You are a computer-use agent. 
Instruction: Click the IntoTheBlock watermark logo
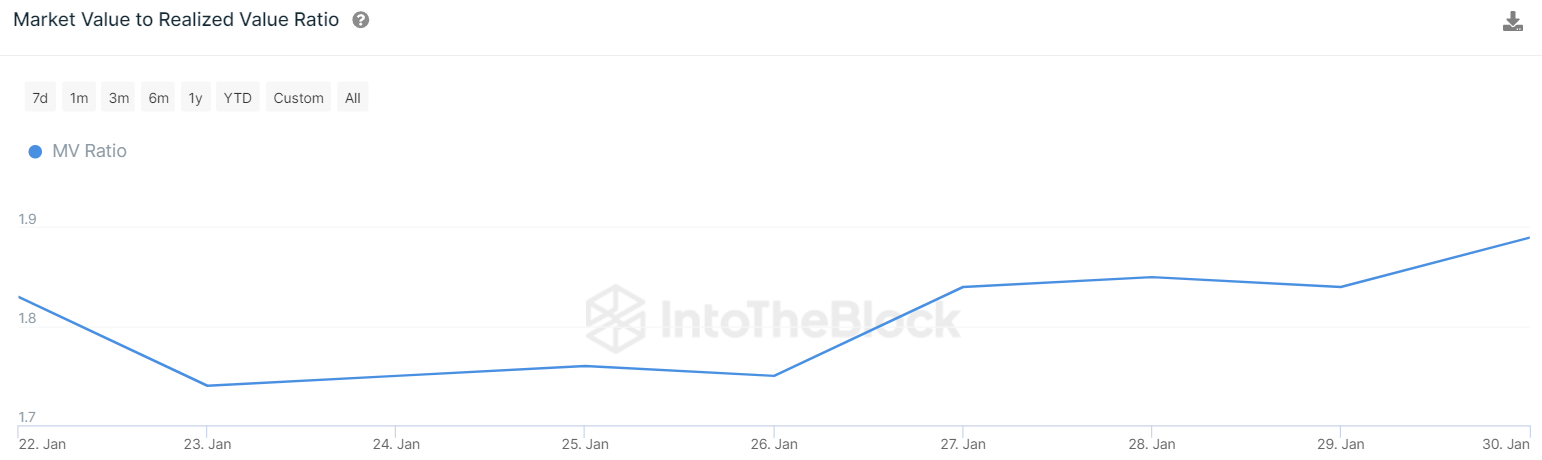click(772, 314)
